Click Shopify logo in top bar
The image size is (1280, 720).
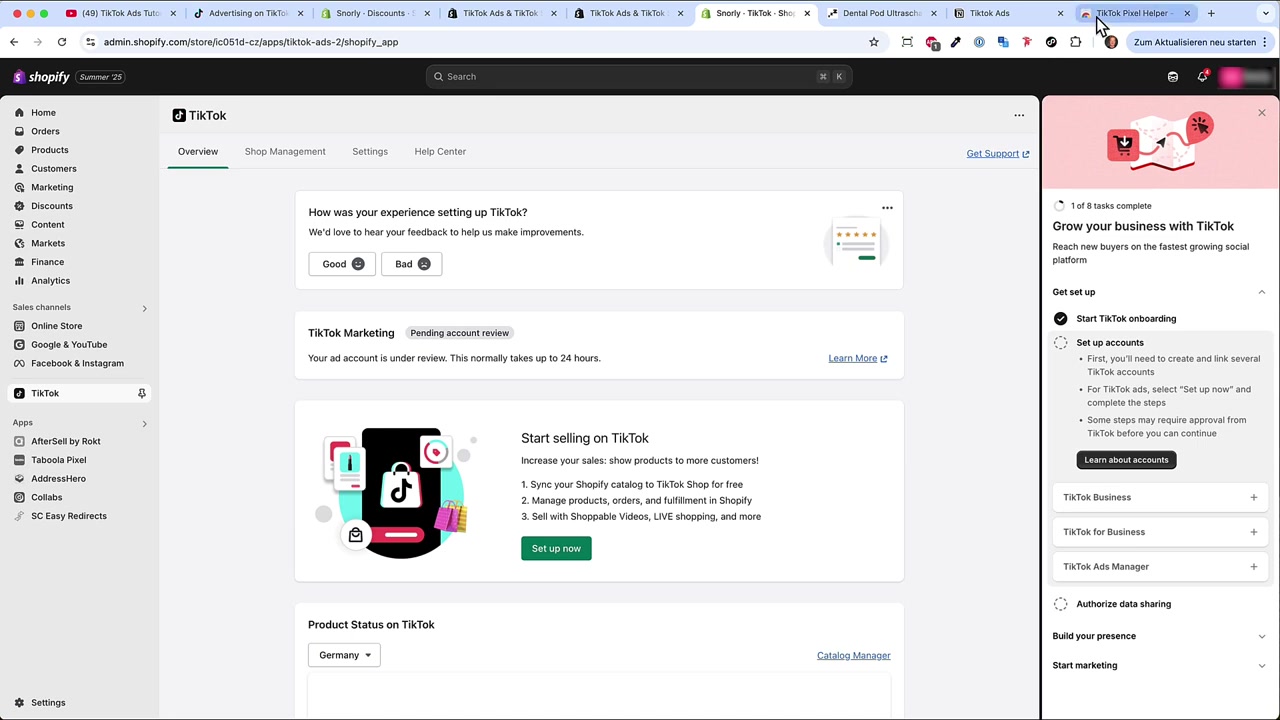[x=42, y=77]
